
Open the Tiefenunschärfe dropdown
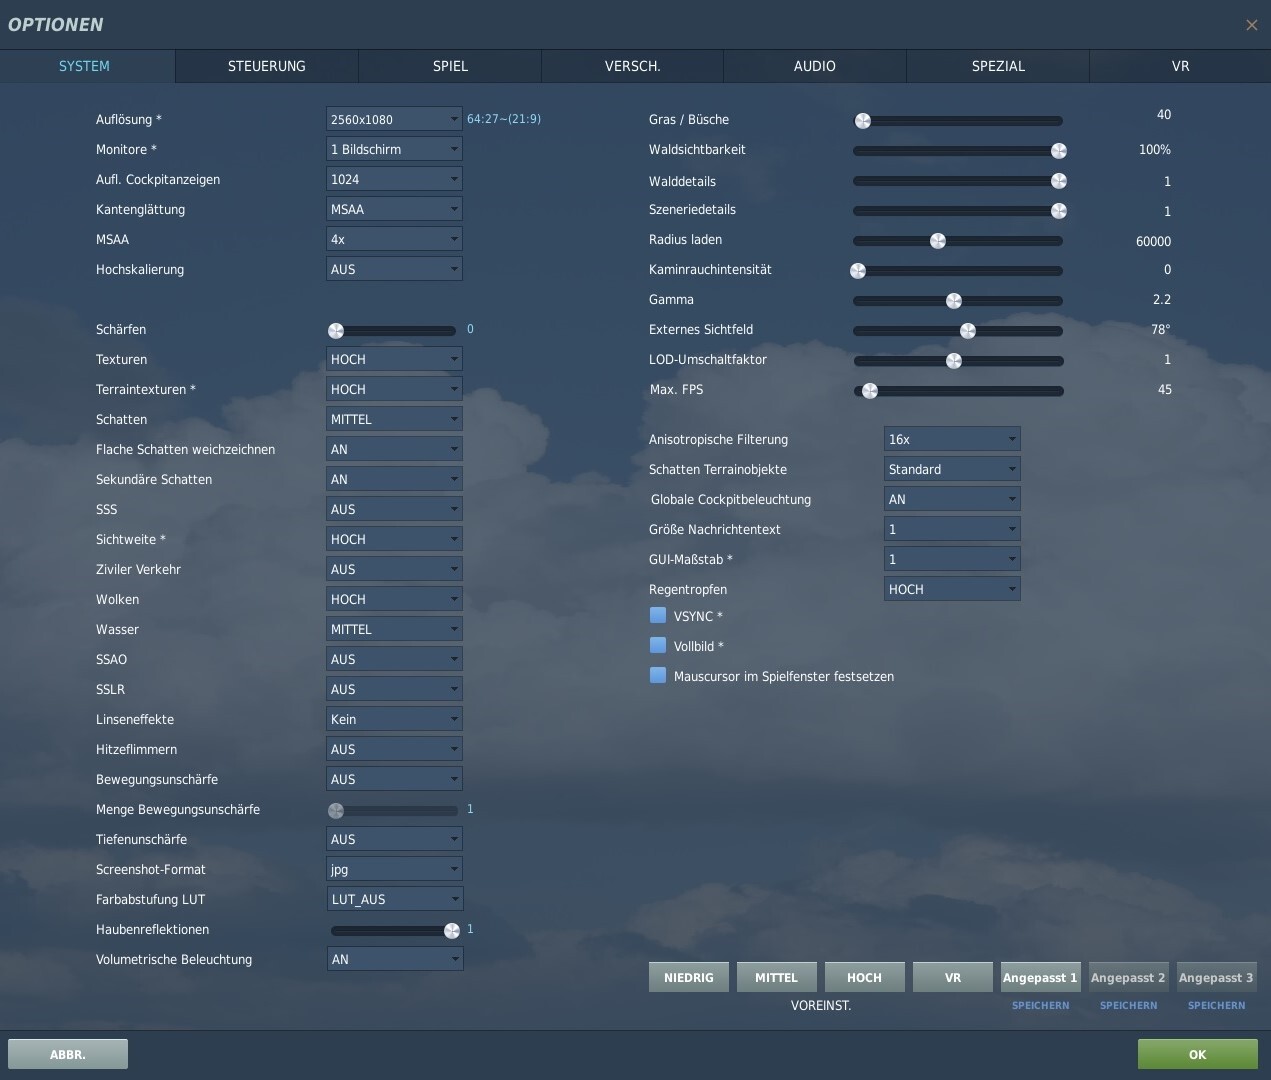(394, 839)
